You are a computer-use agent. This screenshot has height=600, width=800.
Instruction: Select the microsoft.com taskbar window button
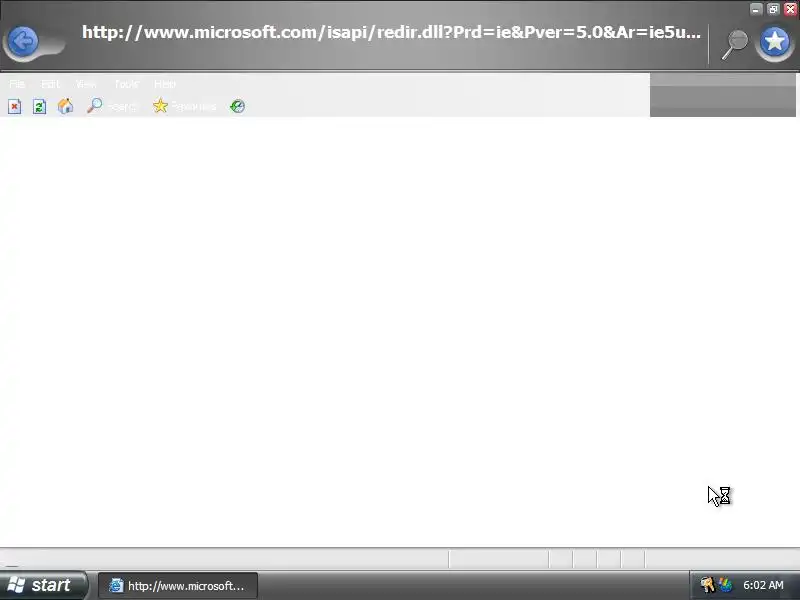[178, 586]
